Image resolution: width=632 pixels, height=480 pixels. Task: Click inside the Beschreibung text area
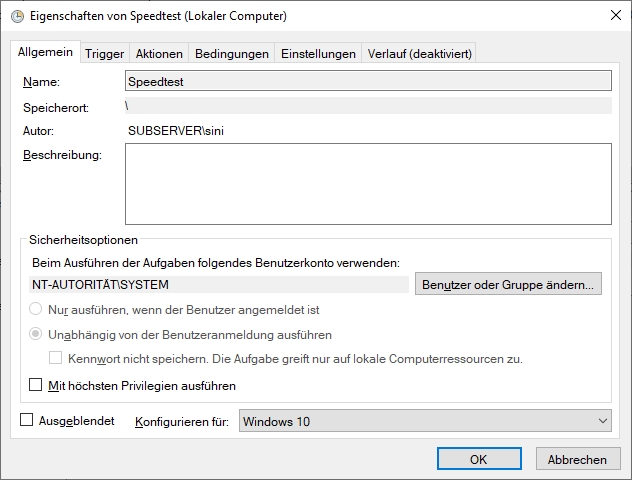tap(368, 184)
